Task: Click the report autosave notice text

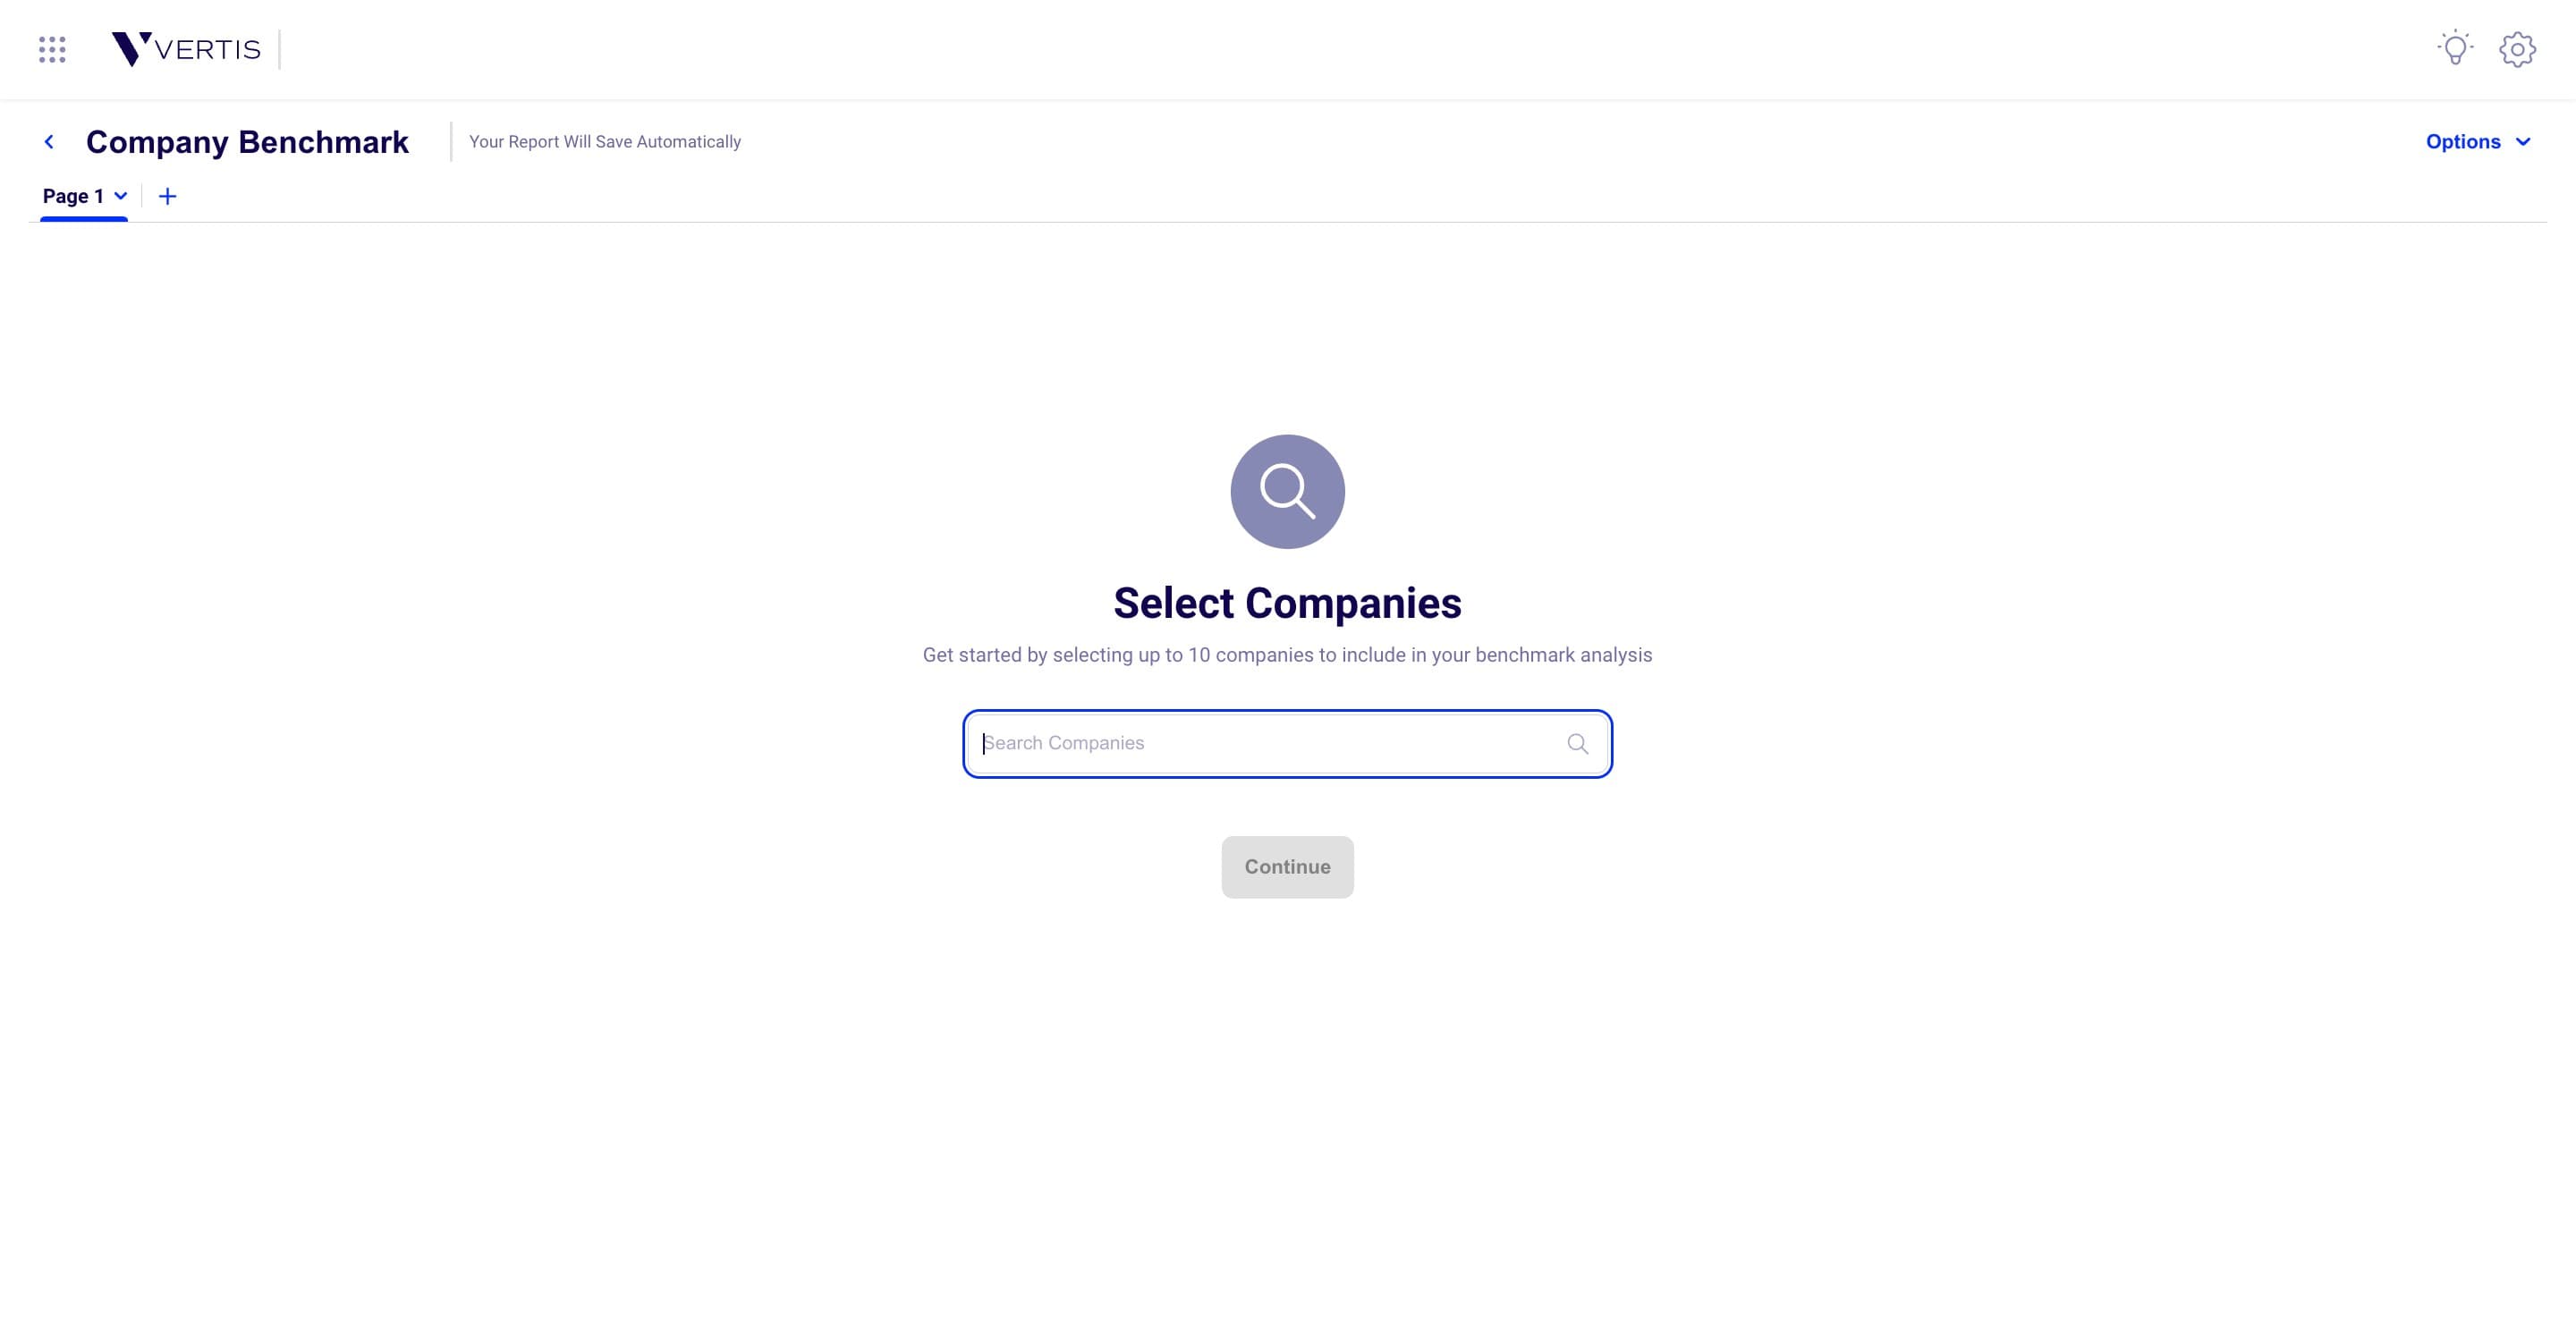Action: (605, 142)
